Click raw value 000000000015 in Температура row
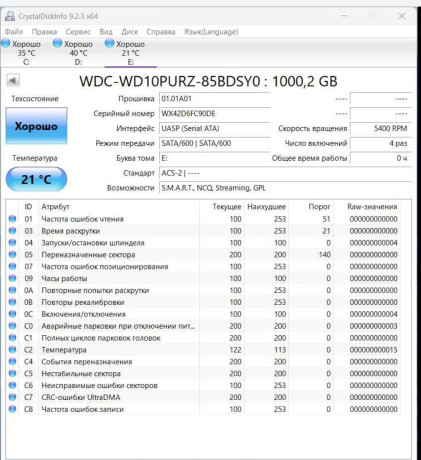This screenshot has height=460, width=421. pyautogui.click(x=373, y=350)
